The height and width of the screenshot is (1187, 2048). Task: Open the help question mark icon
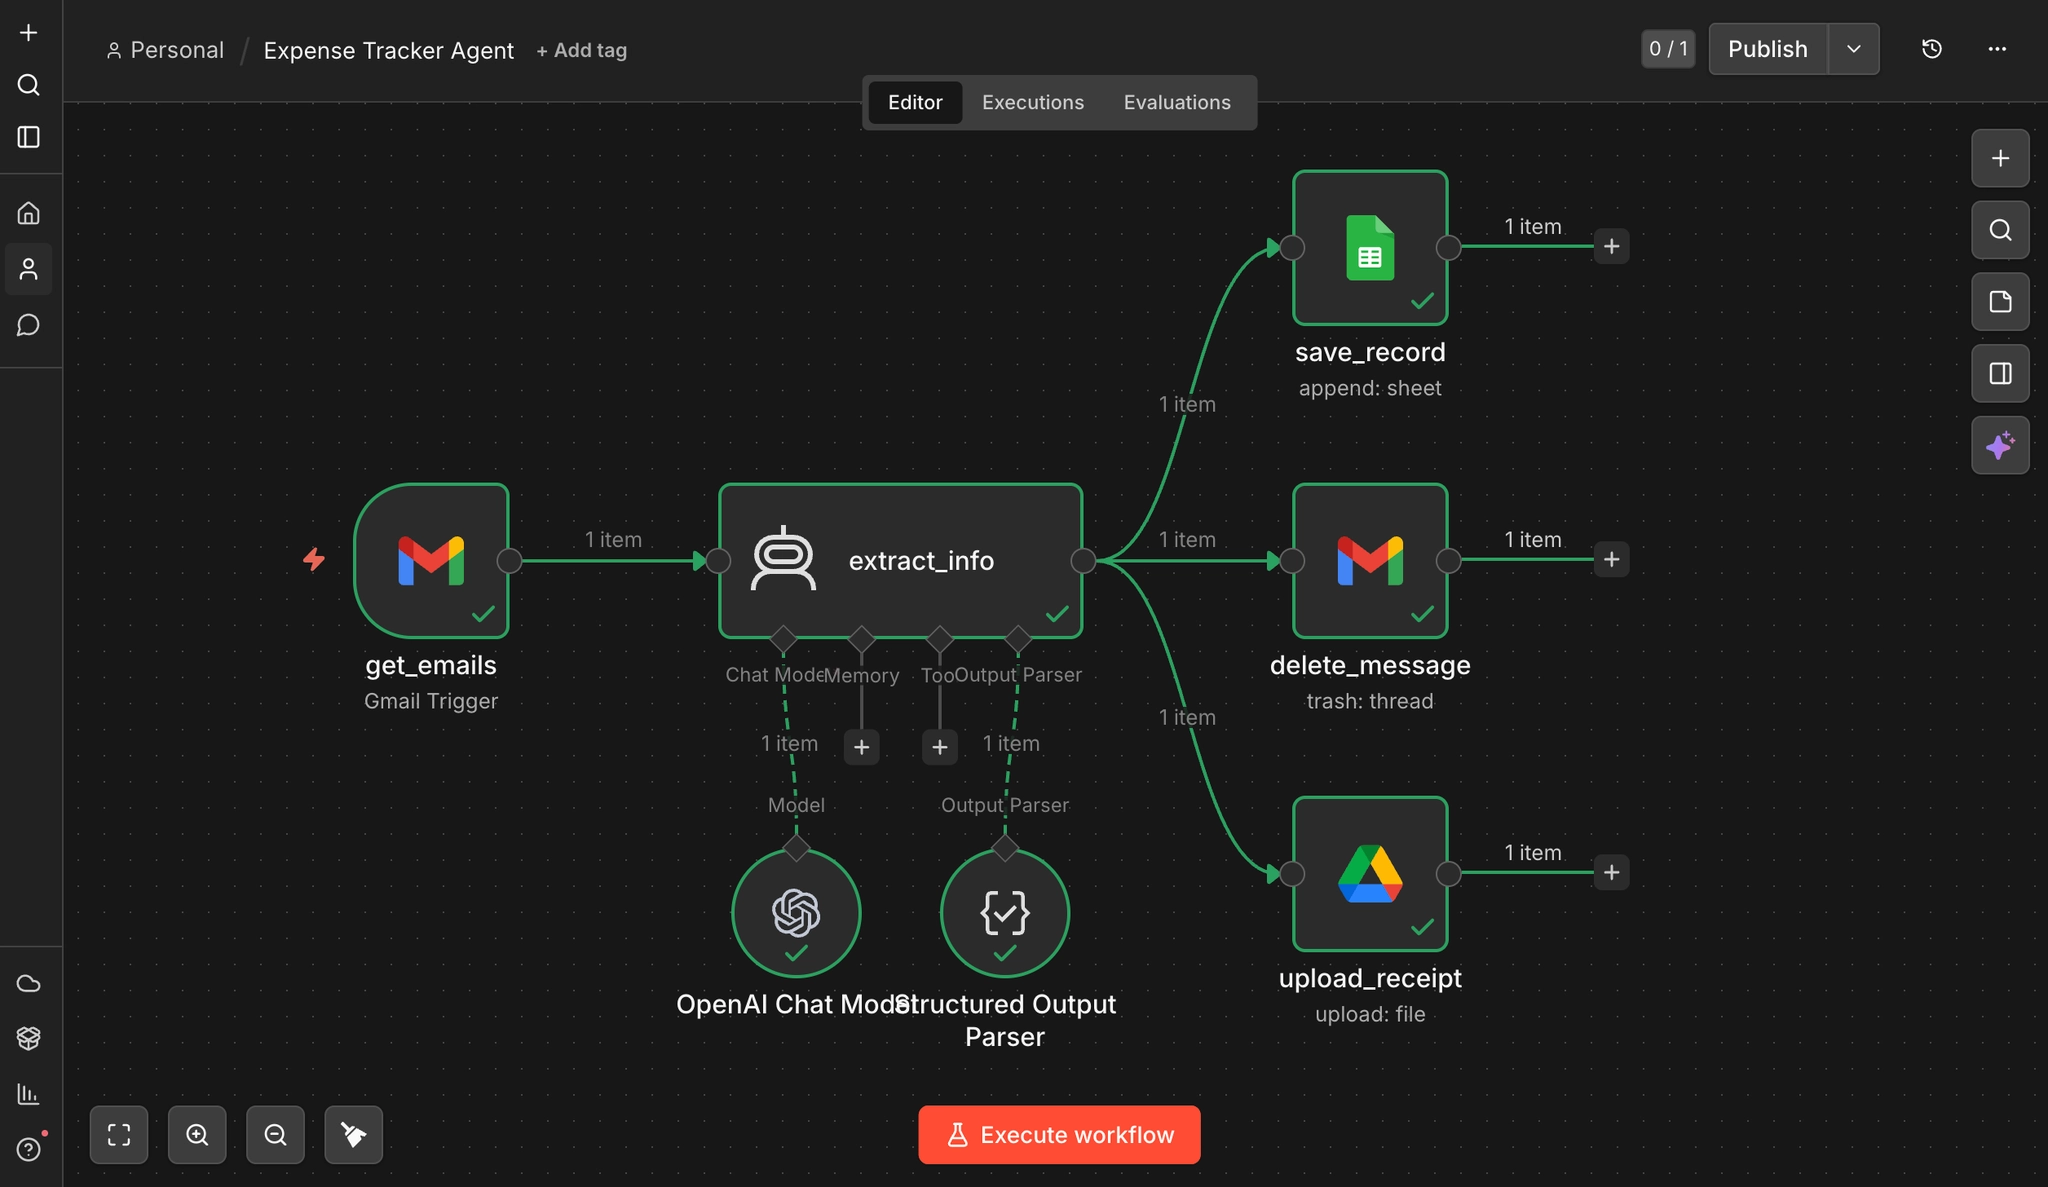click(29, 1149)
